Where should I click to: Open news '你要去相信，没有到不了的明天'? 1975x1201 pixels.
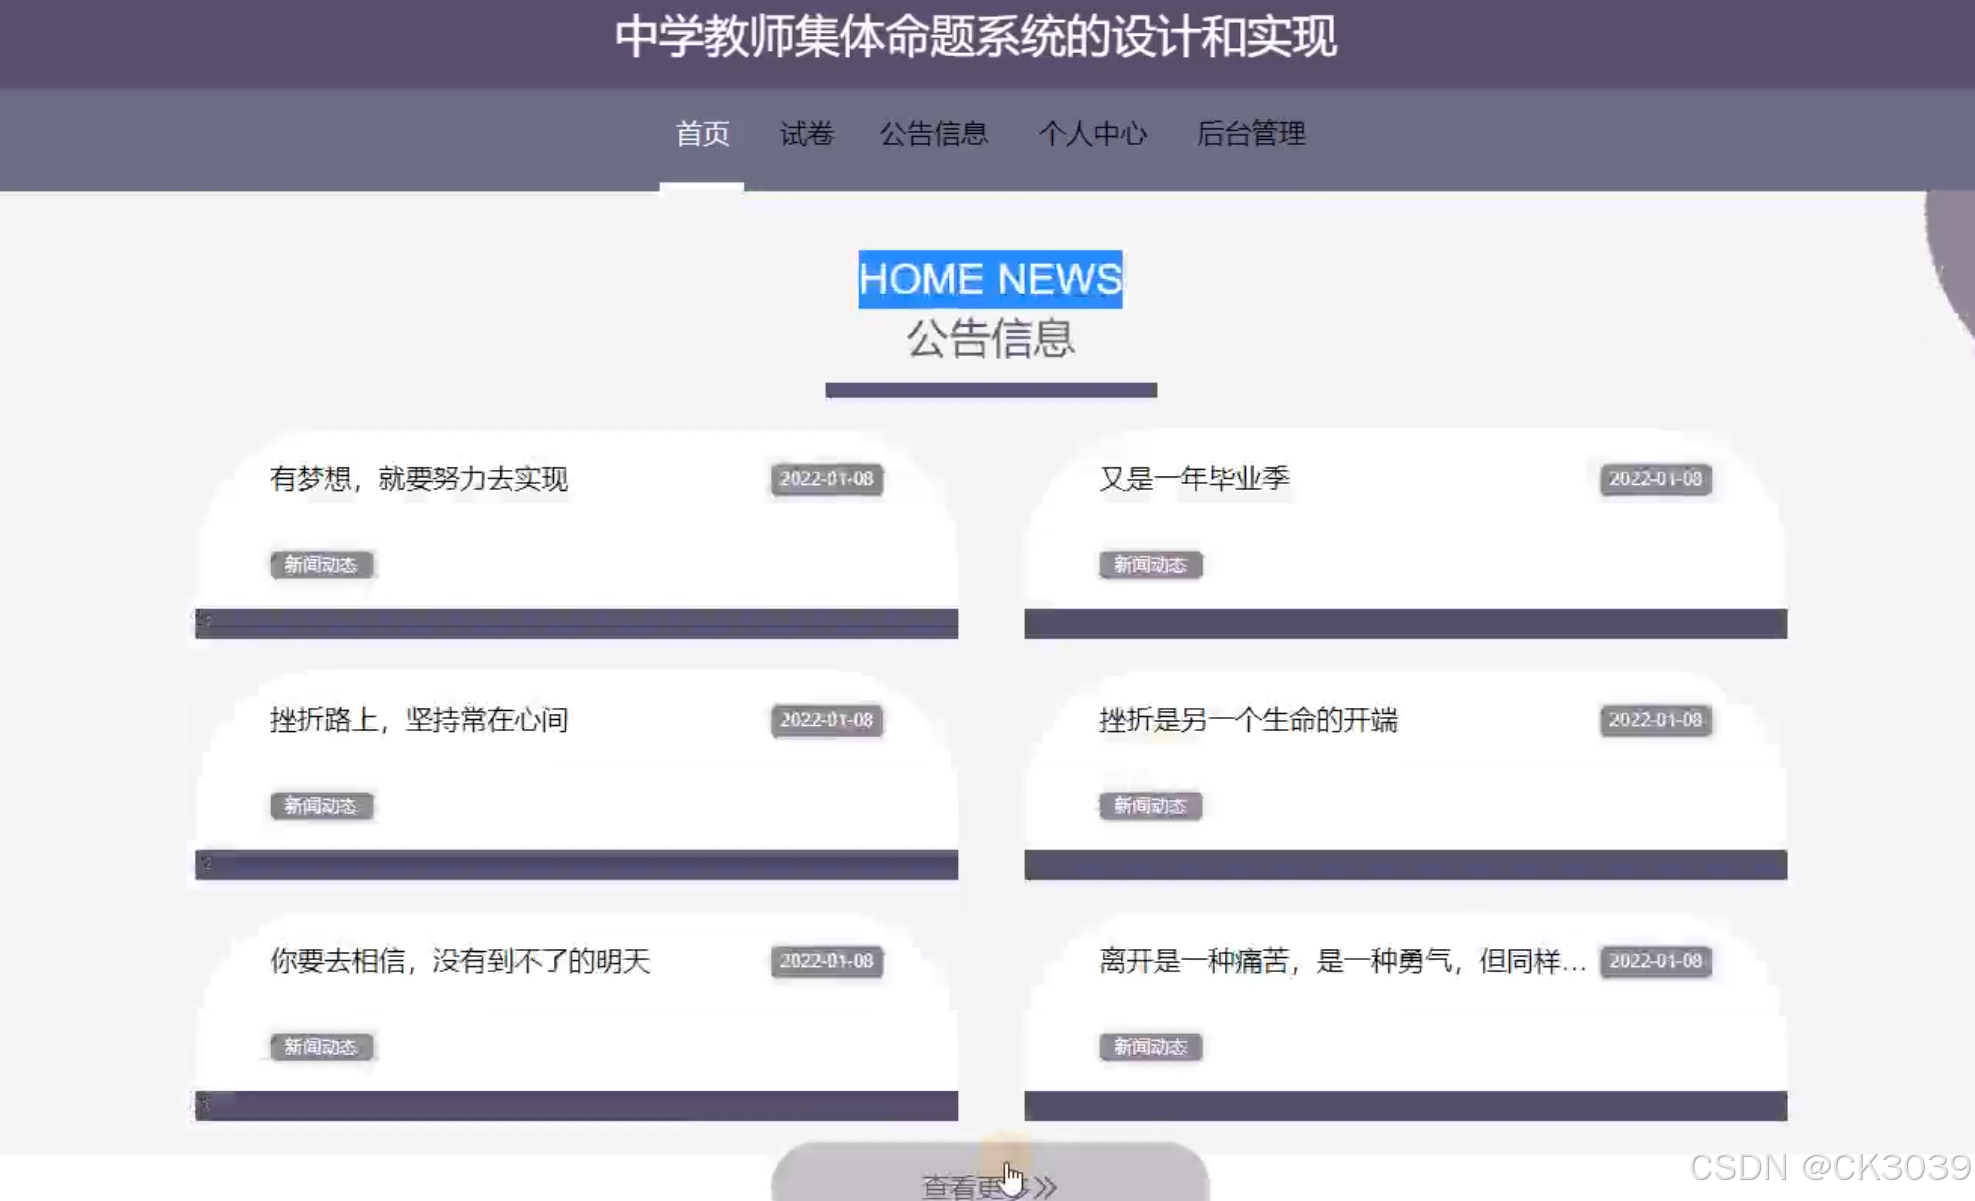tap(460, 961)
